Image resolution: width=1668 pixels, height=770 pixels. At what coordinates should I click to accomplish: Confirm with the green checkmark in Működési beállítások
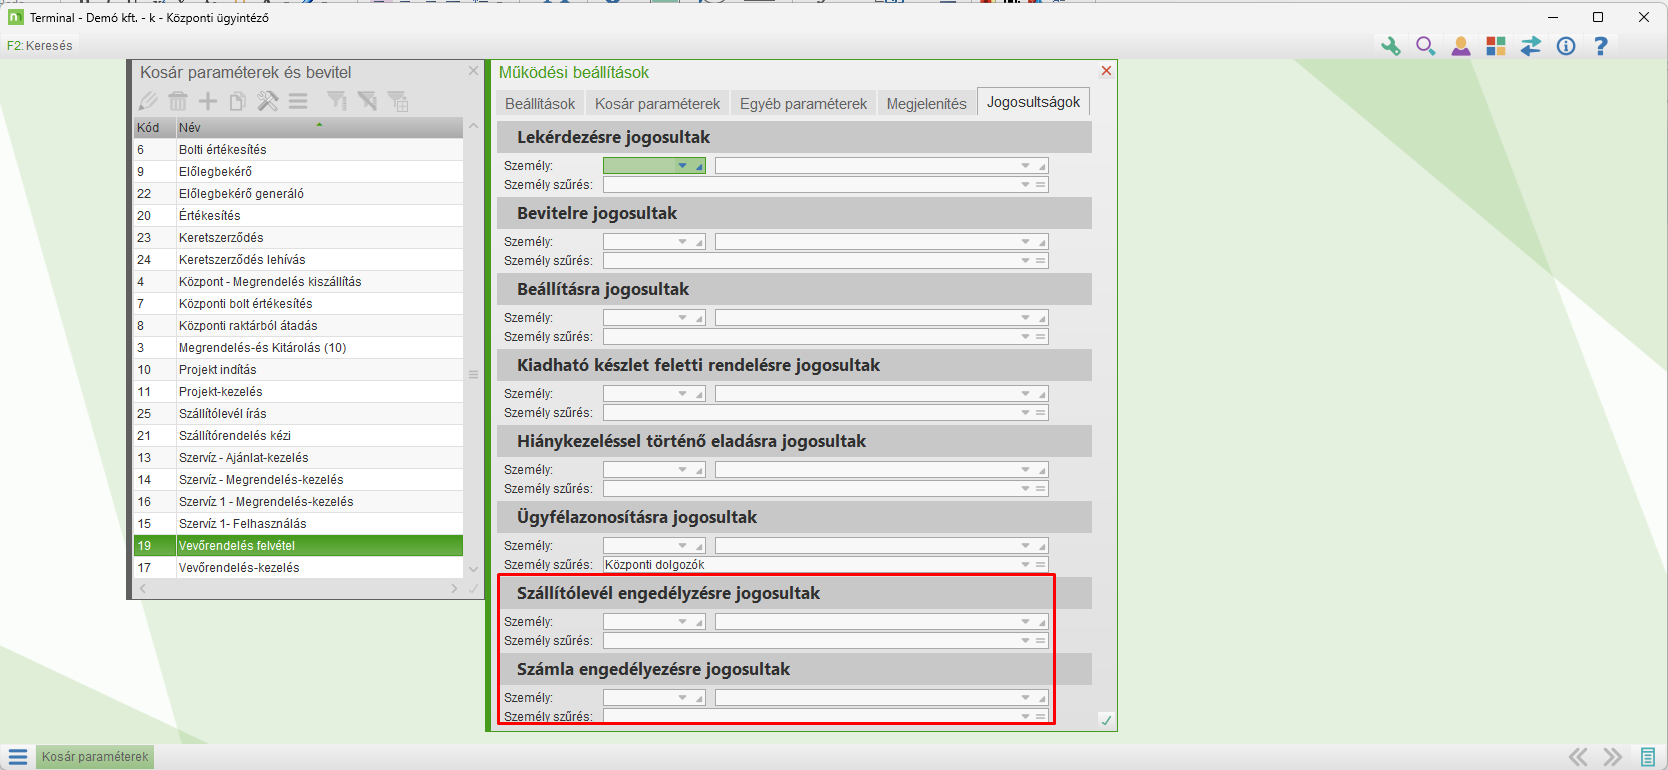pos(1106,720)
